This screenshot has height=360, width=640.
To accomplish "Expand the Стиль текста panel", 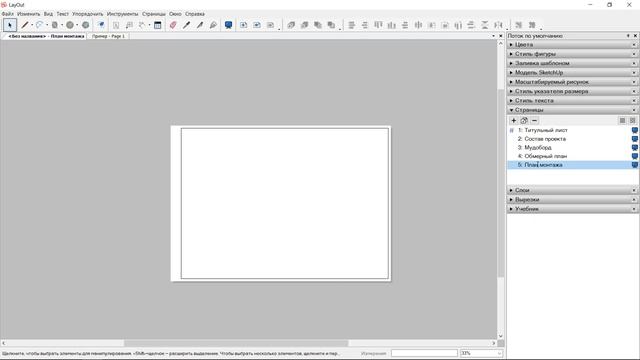I will (x=573, y=100).
